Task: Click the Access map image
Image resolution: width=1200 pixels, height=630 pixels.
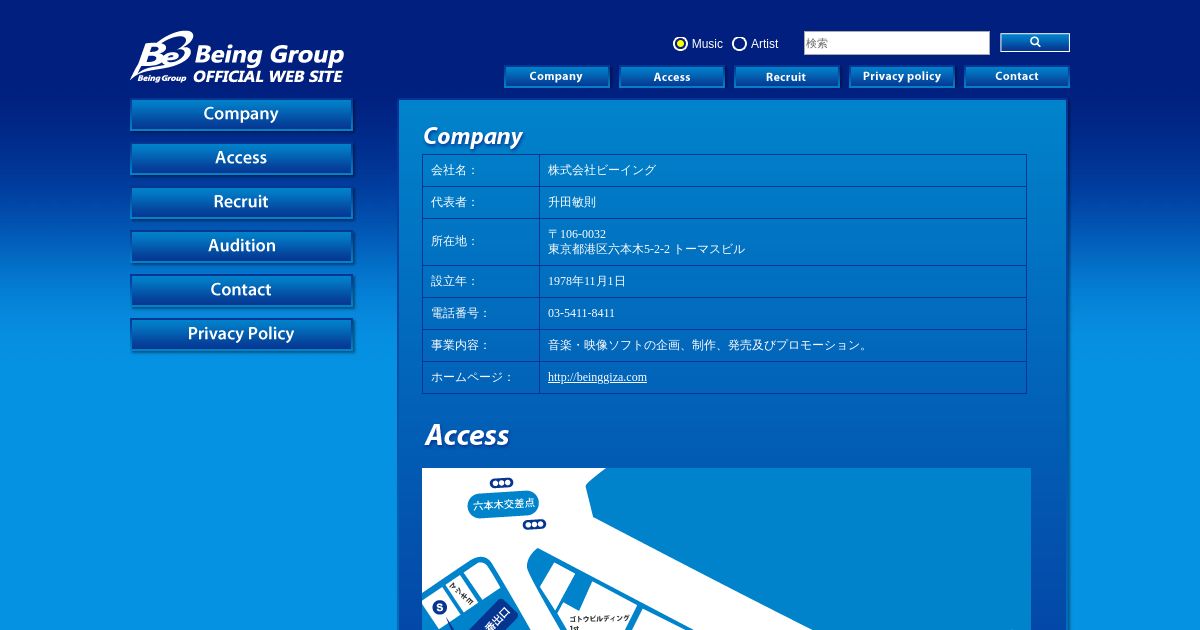Action: tap(726, 549)
